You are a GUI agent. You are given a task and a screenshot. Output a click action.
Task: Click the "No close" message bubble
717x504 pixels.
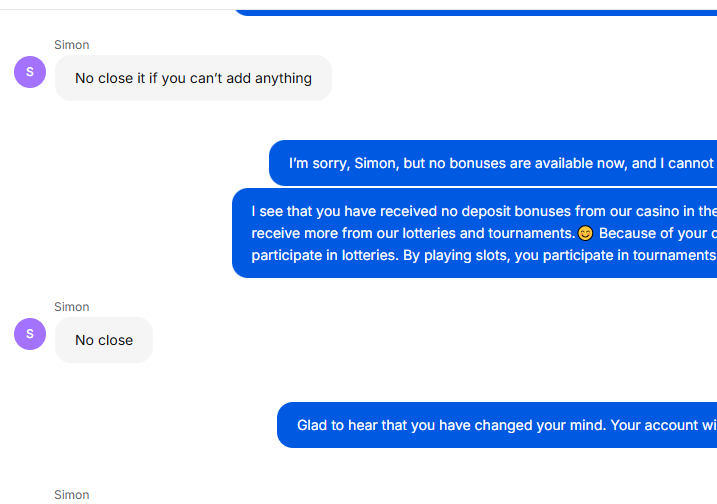coord(104,340)
